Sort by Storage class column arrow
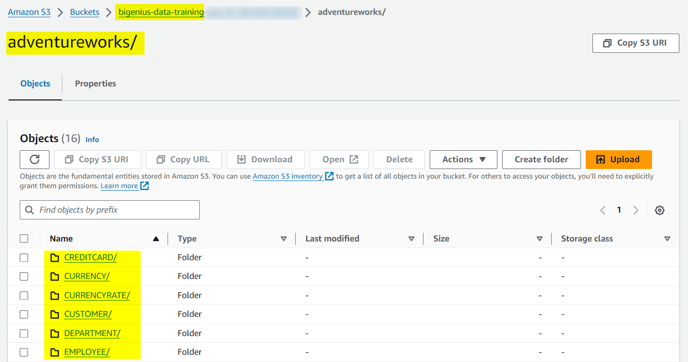This screenshot has height=362, width=688. 667,239
